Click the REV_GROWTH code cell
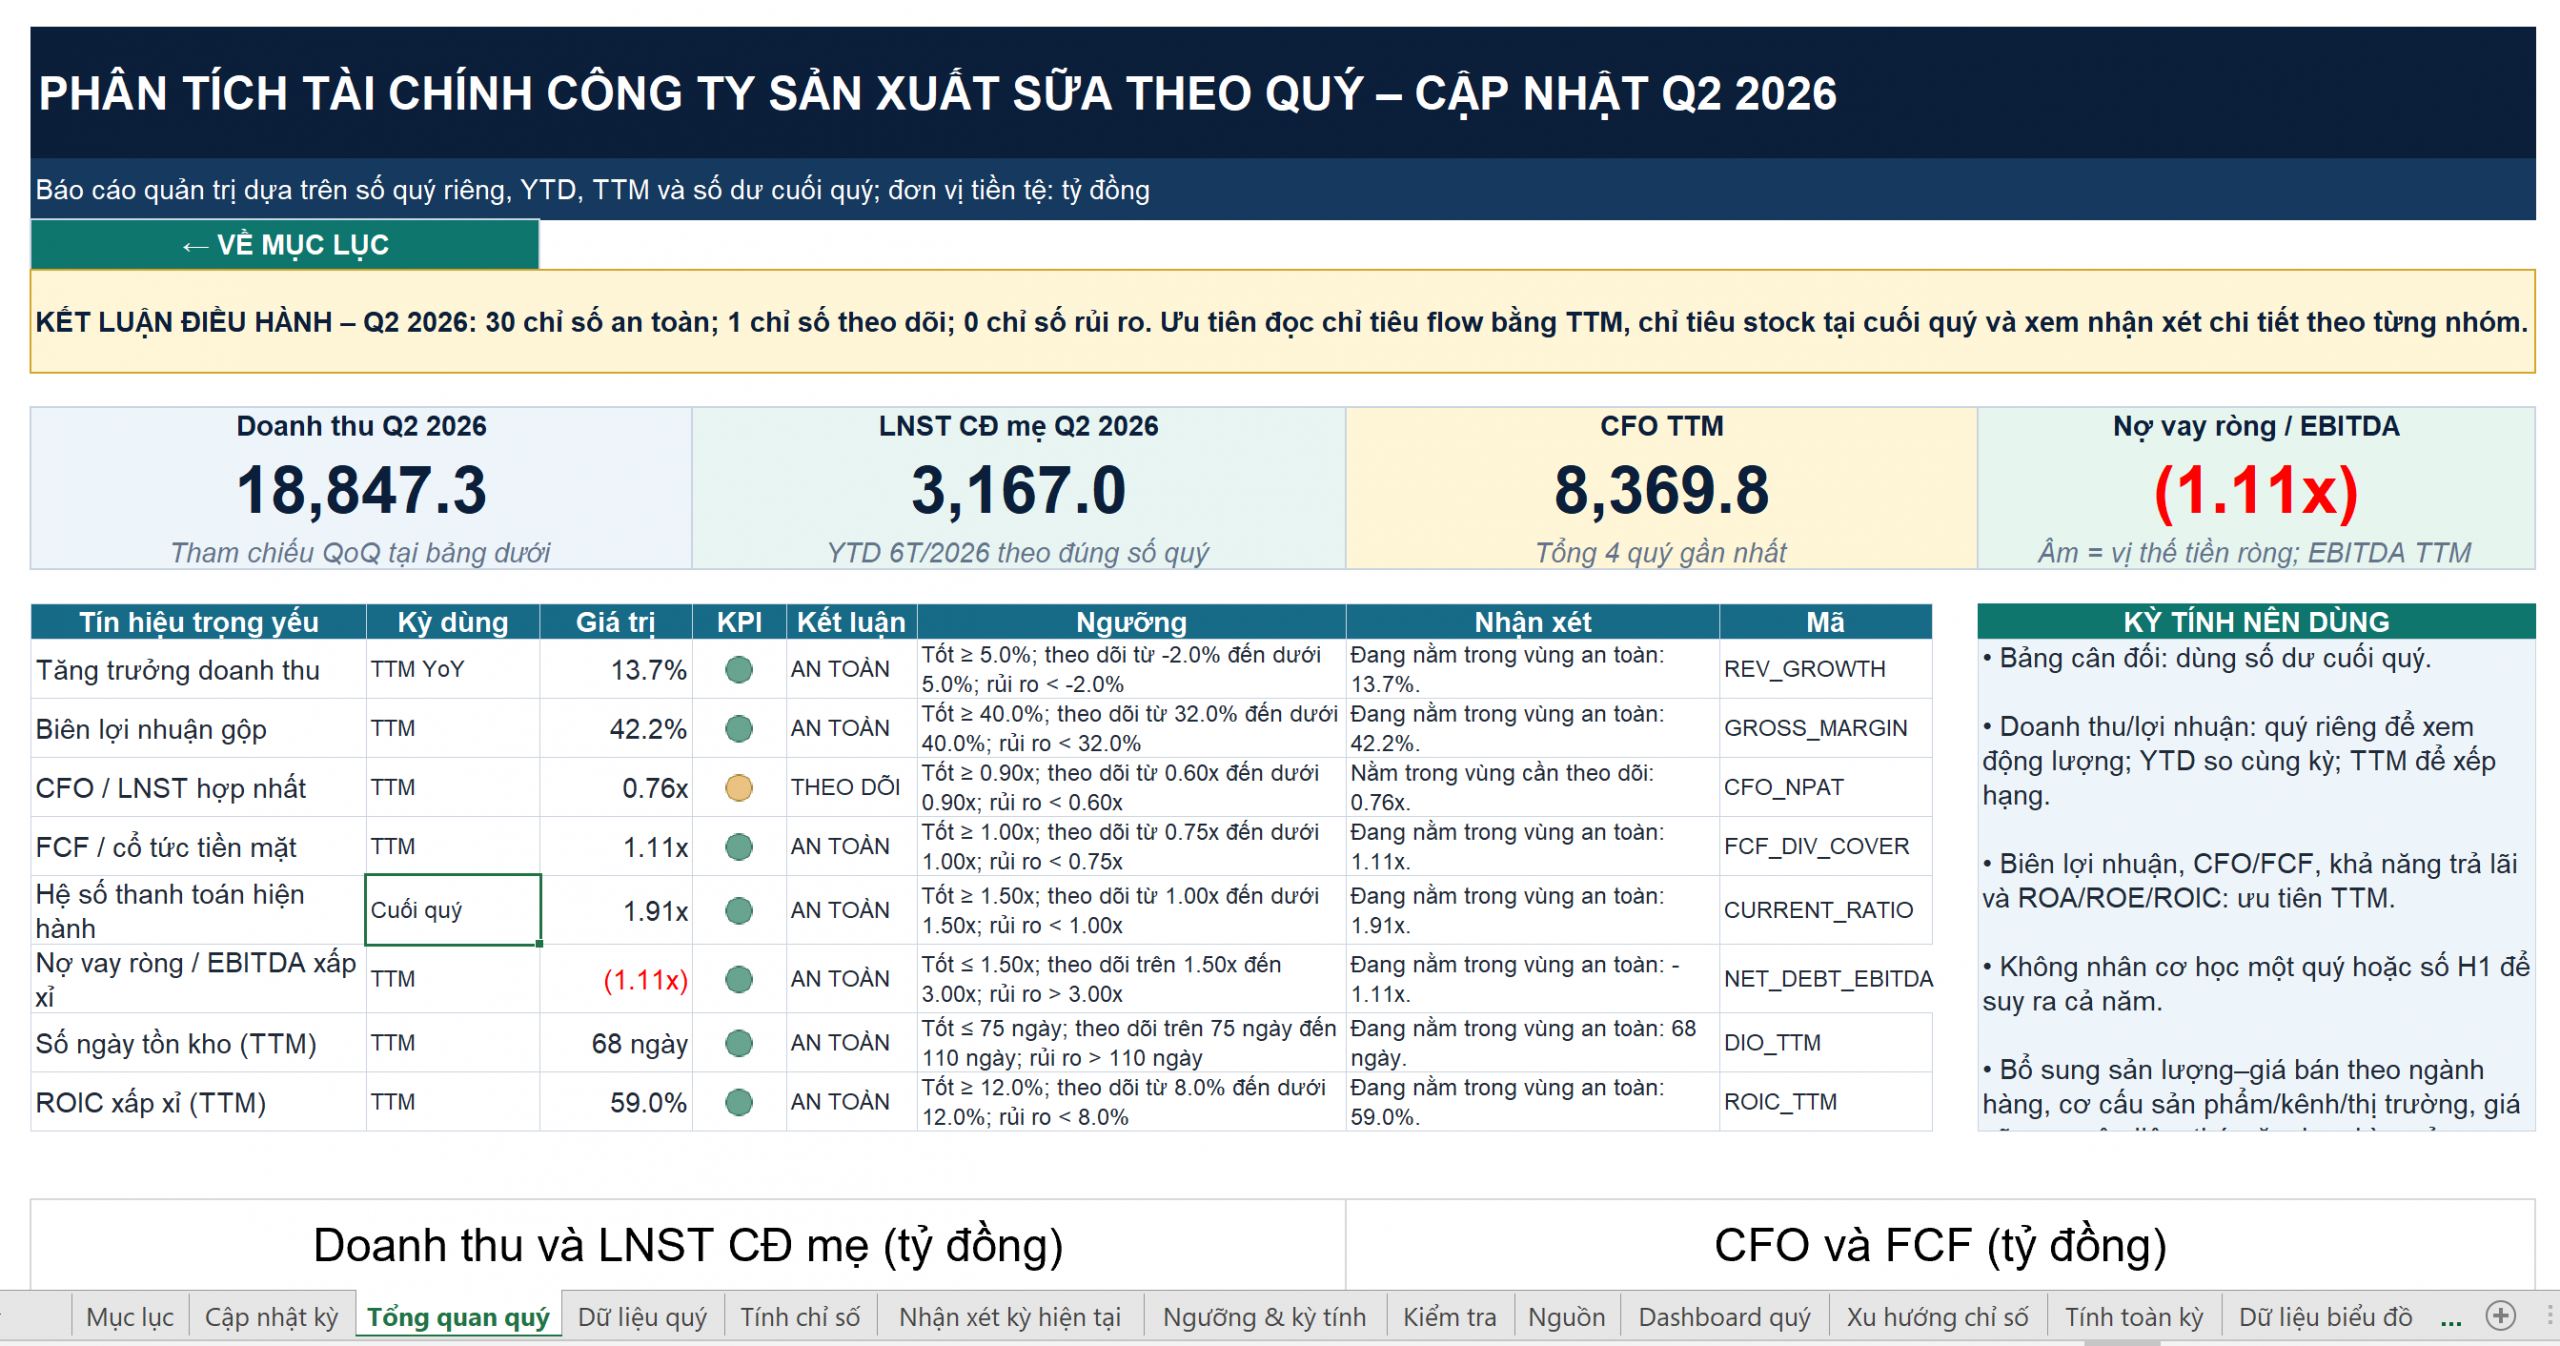Screen dimensions: 2560x1346 [1825, 669]
